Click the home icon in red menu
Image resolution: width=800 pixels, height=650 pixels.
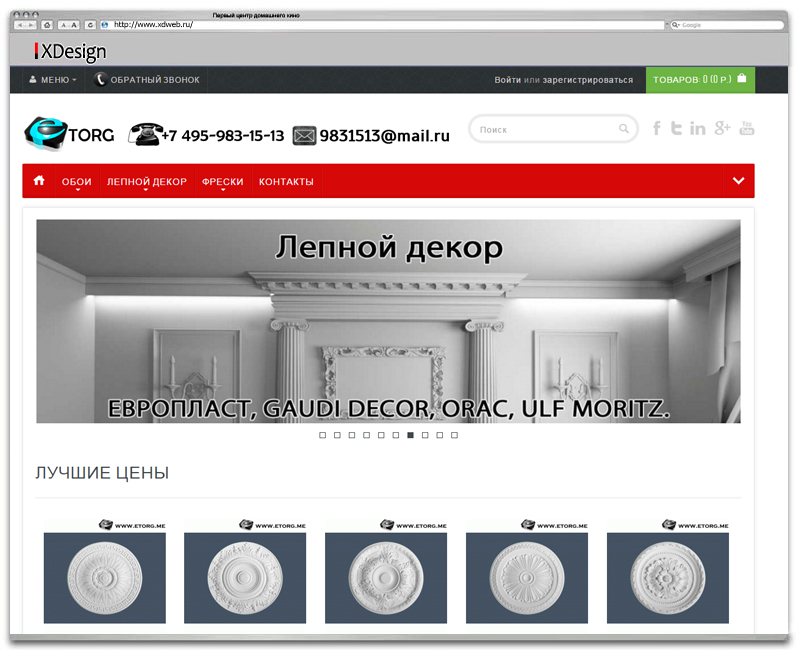point(39,181)
